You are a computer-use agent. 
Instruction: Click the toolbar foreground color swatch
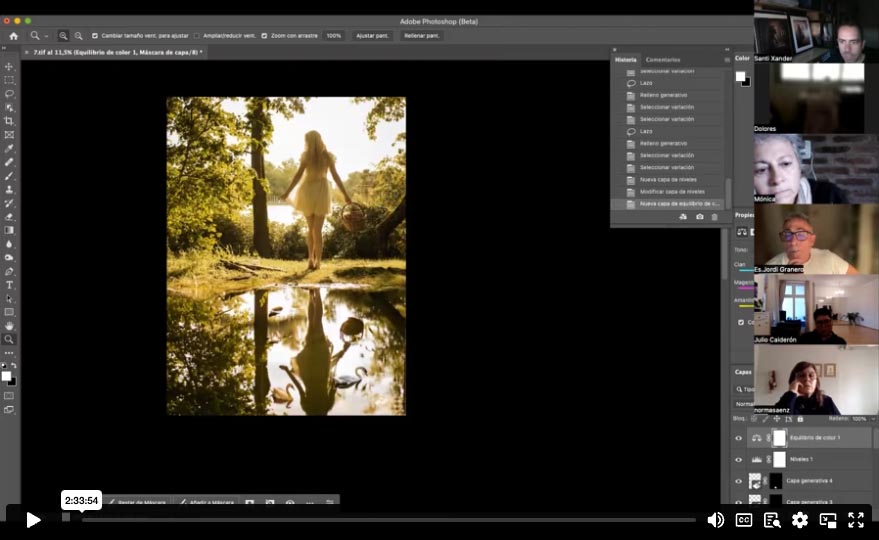click(6, 376)
